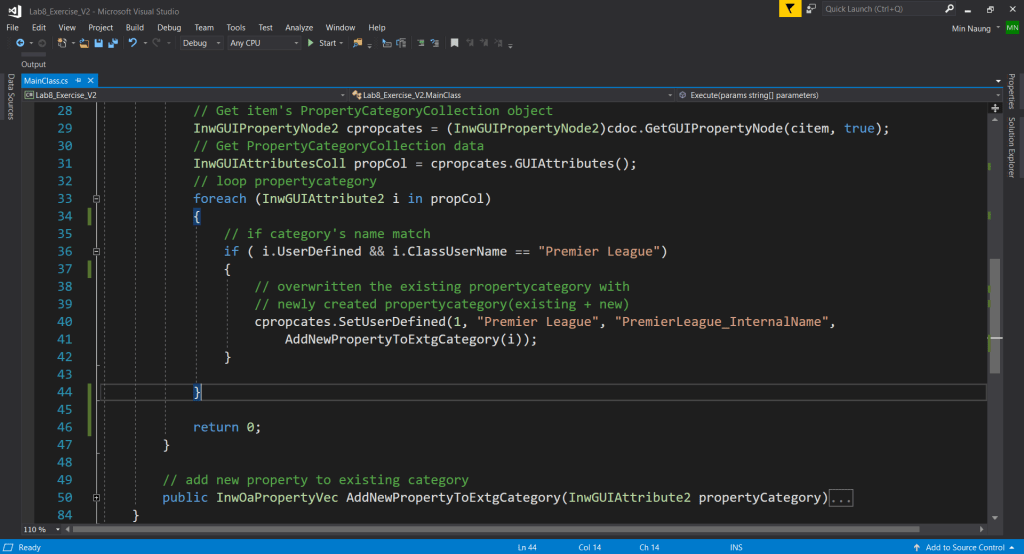The width and height of the screenshot is (1024, 554).
Task: Toggle pin on MainClass.cs tab
Action: (77, 80)
